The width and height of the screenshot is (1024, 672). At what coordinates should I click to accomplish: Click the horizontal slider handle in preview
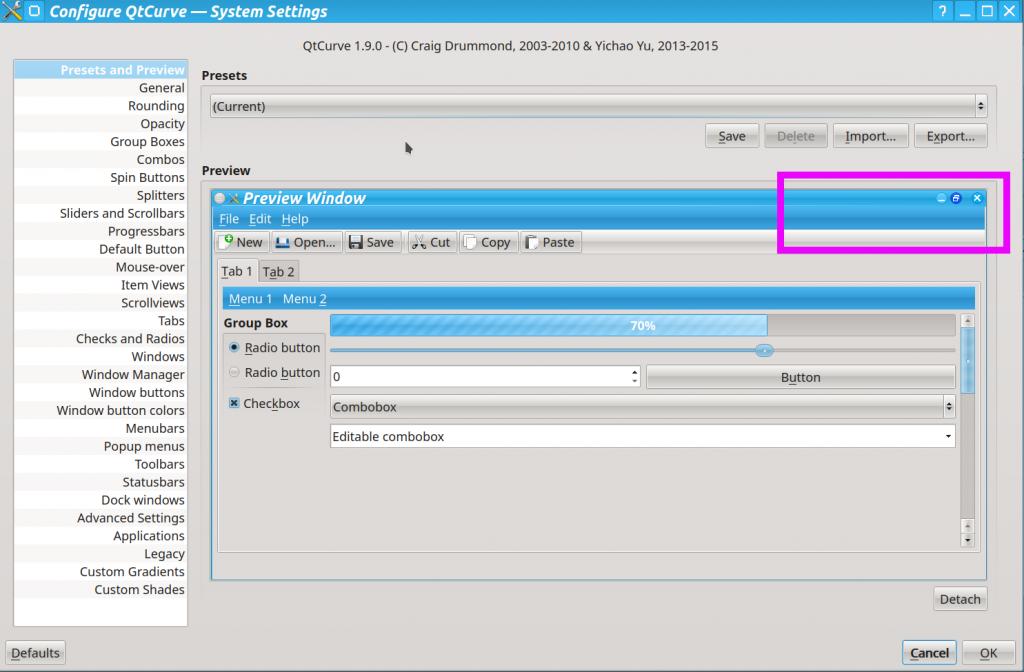(764, 350)
